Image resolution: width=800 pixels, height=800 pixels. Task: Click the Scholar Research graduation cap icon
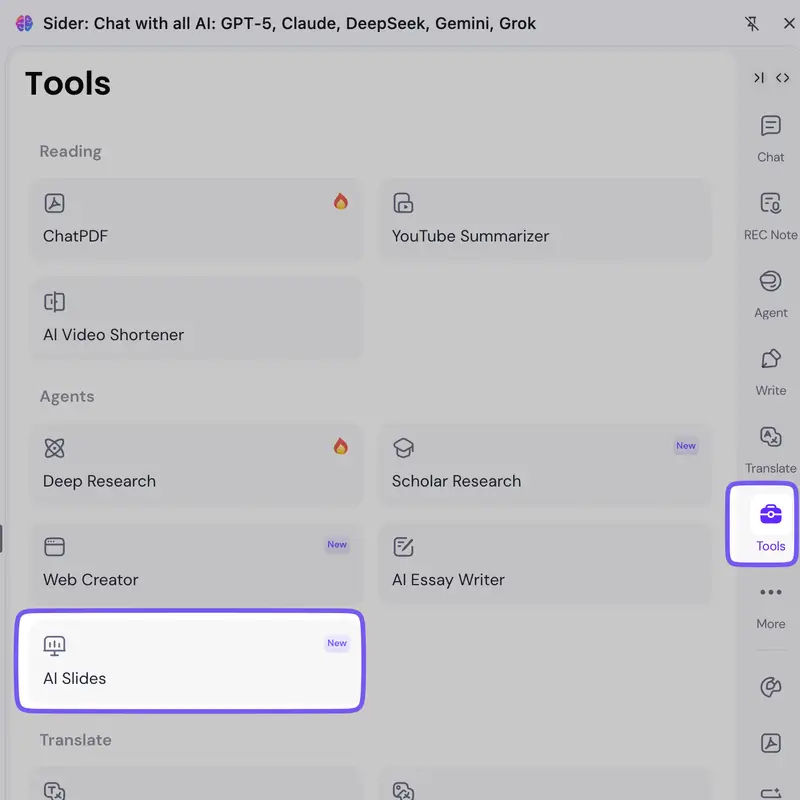403,448
